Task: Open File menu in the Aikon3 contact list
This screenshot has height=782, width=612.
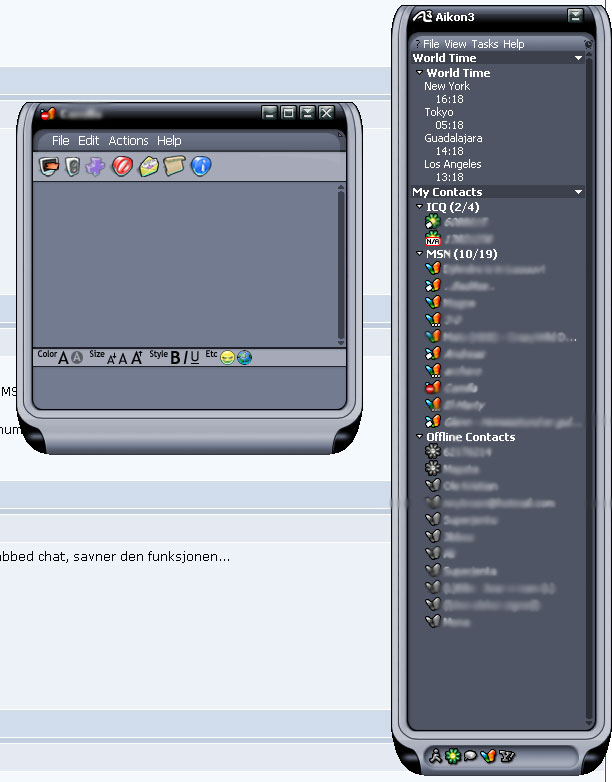Action: tap(431, 44)
